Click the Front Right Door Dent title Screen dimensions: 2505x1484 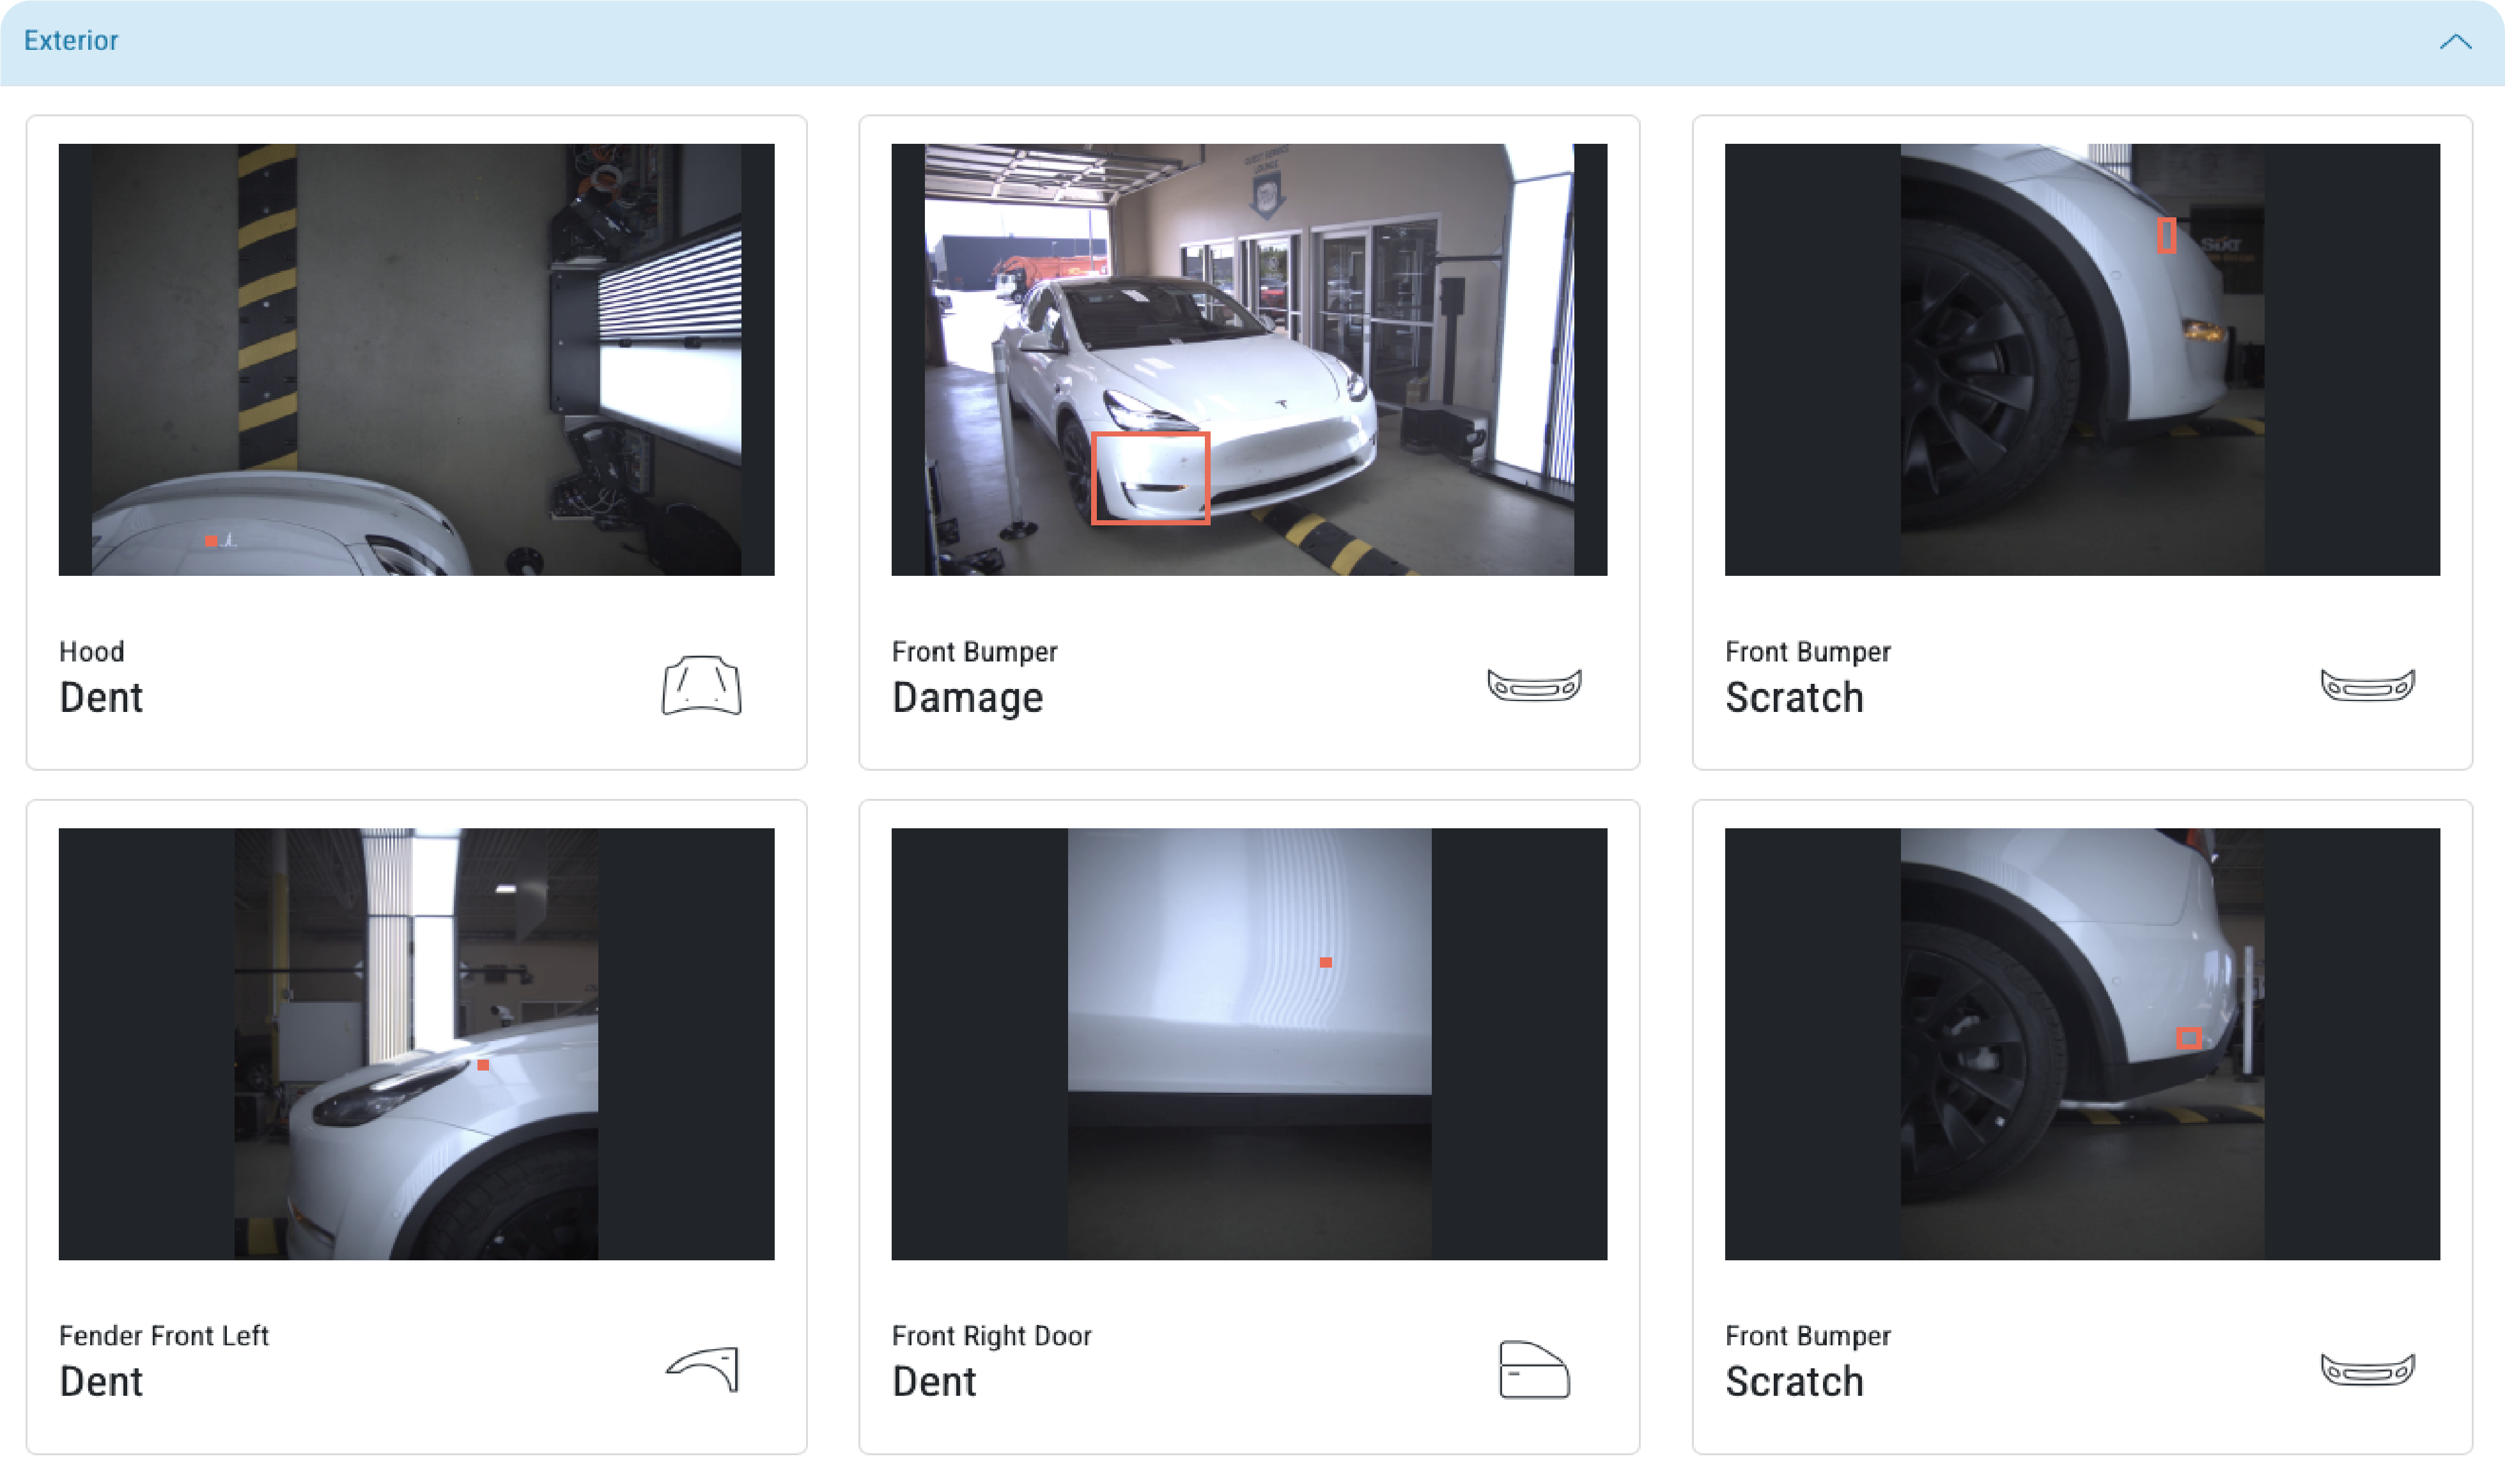point(934,1381)
